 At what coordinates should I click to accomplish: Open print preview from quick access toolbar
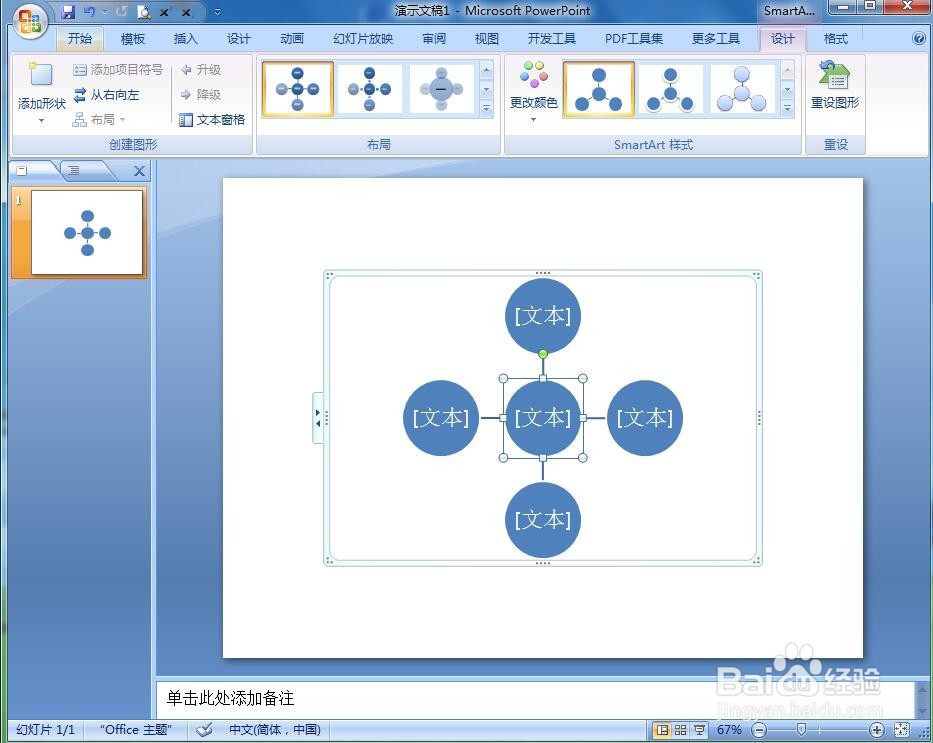click(144, 11)
